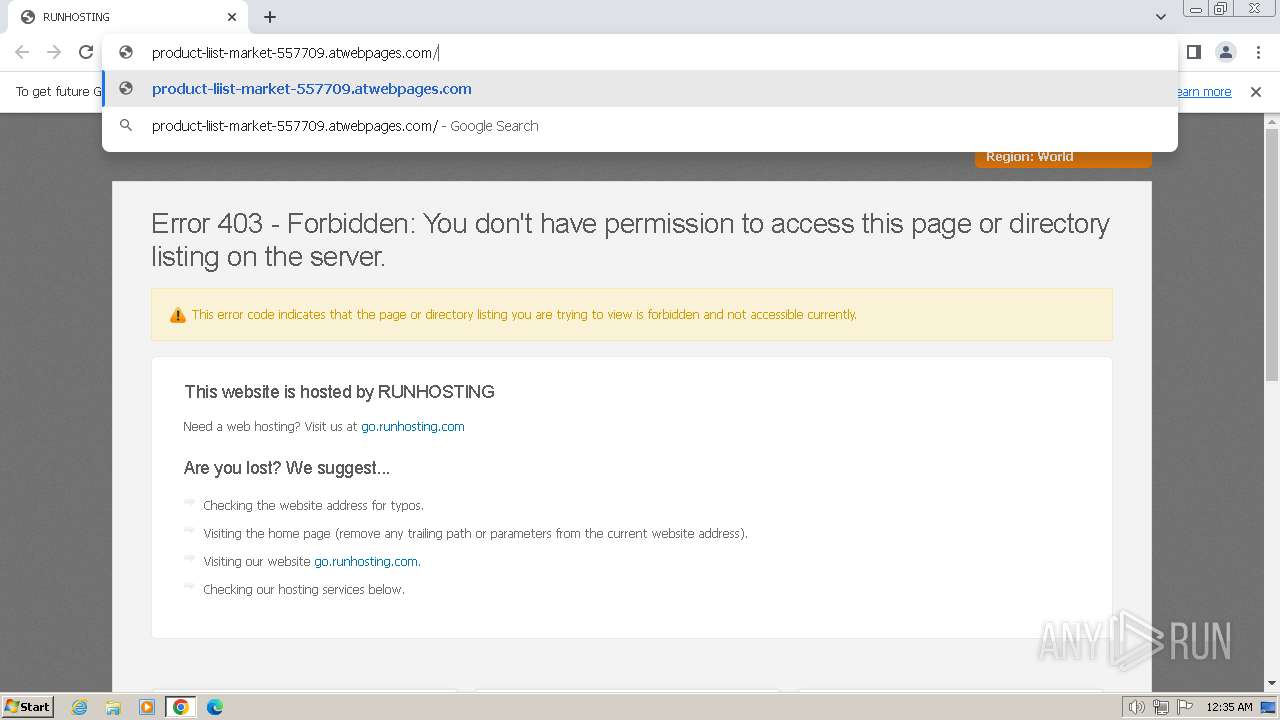Dismiss the infobar with X

(1256, 92)
